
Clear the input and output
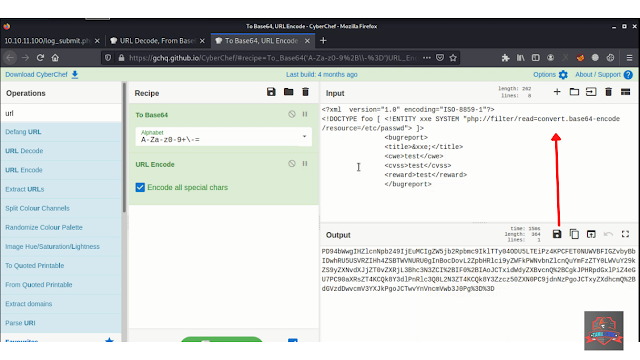(x=608, y=92)
